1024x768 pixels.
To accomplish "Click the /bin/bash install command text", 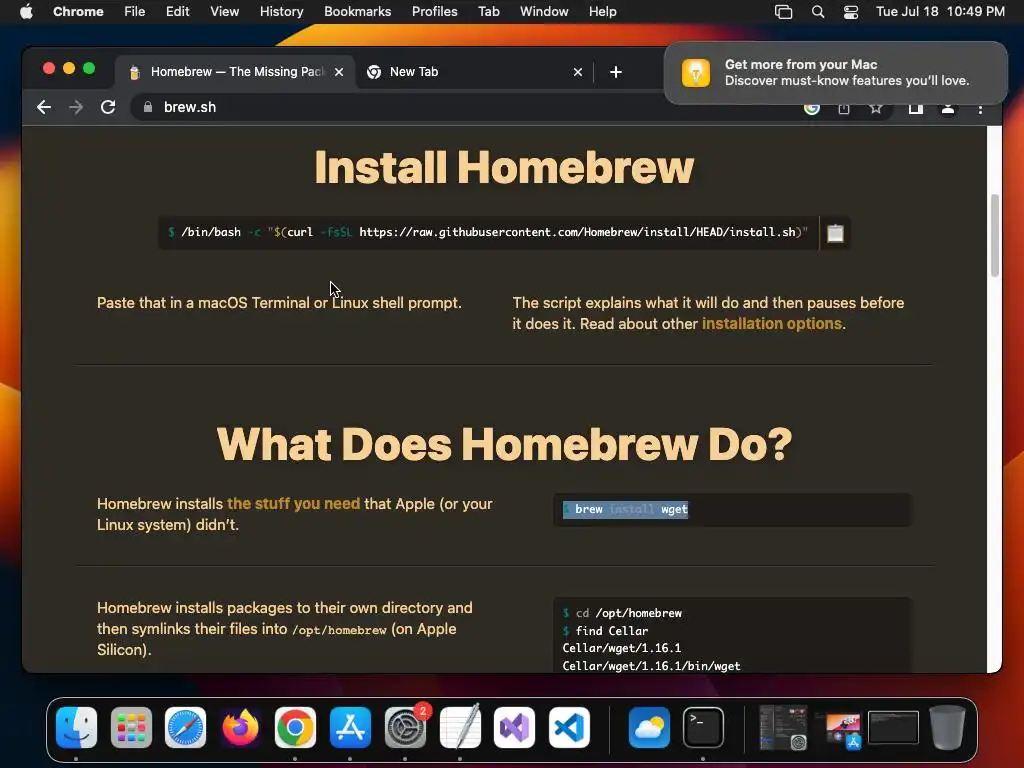I will pos(488,232).
